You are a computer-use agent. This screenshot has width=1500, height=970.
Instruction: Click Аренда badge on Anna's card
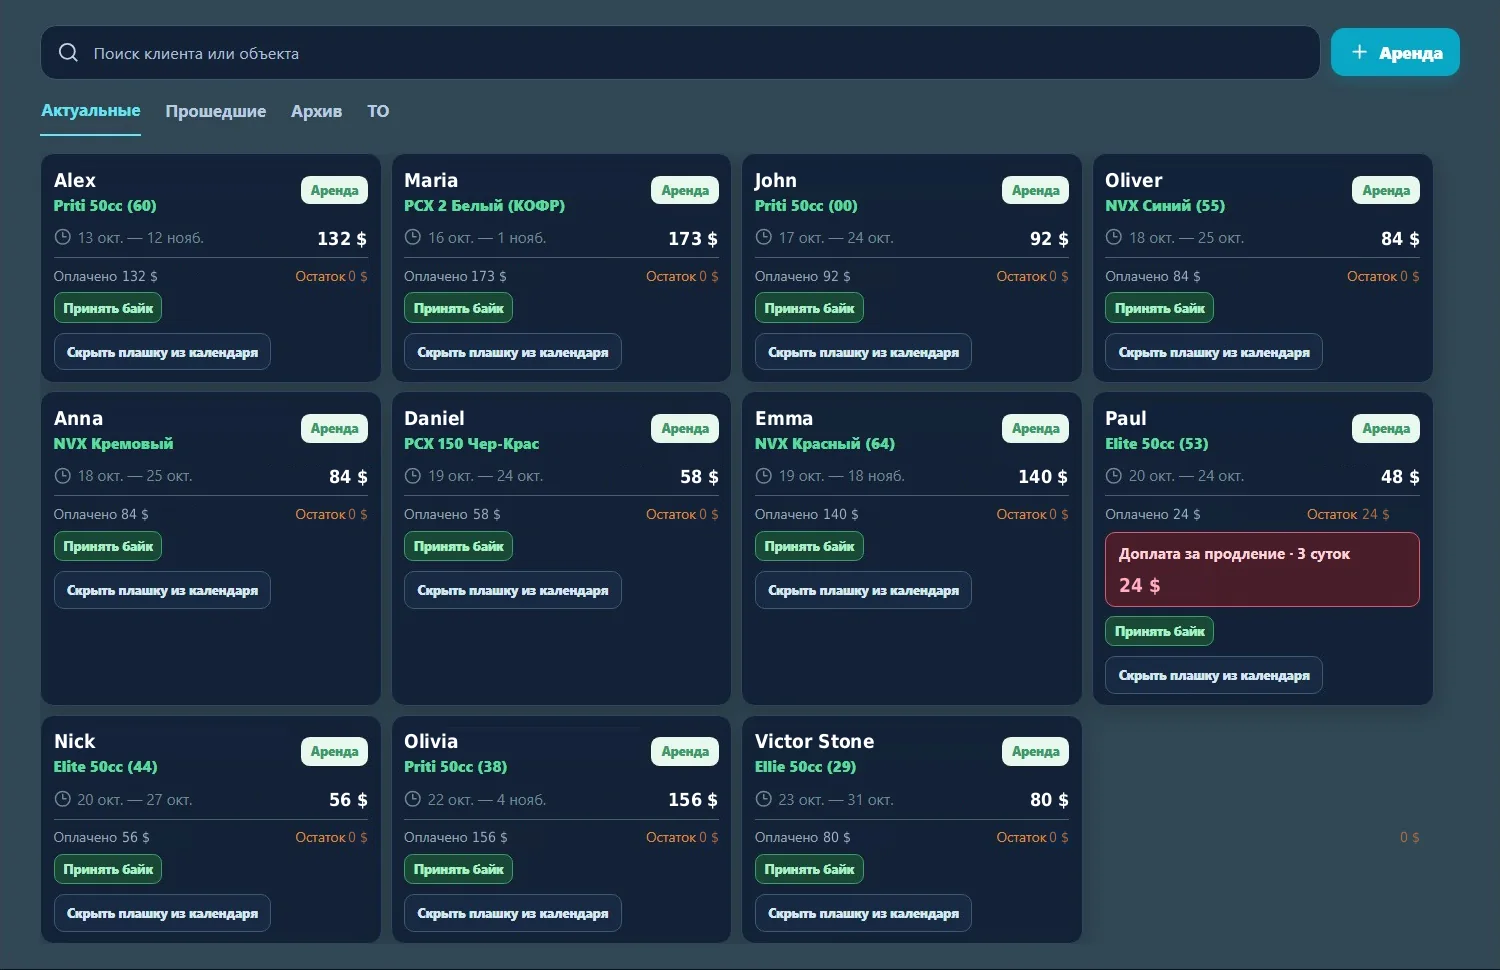334,428
